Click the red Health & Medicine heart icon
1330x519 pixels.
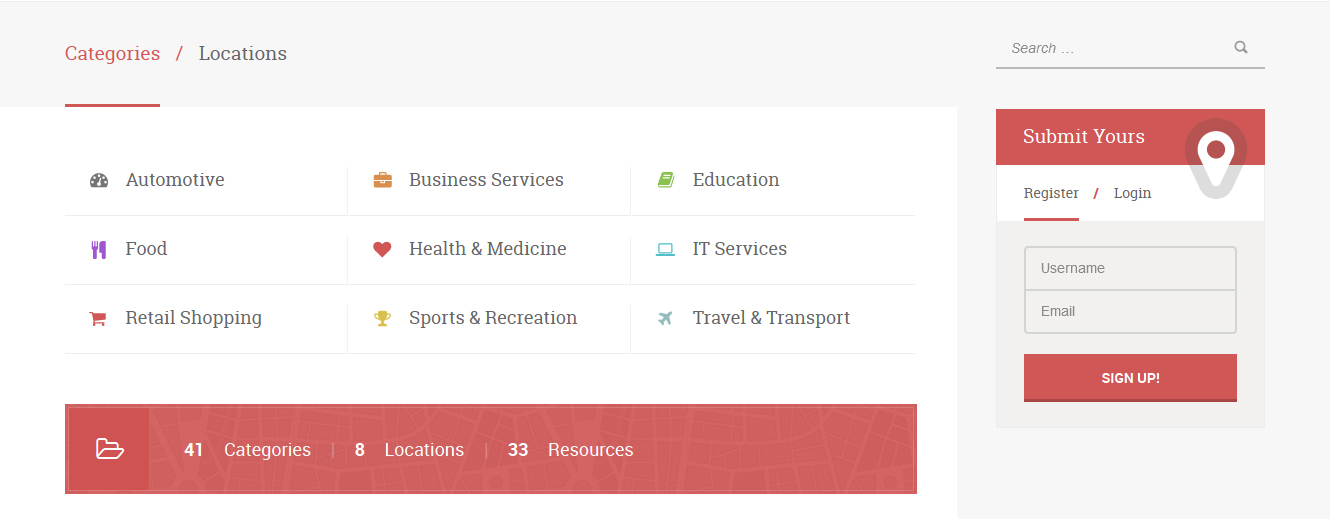pyautogui.click(x=382, y=250)
